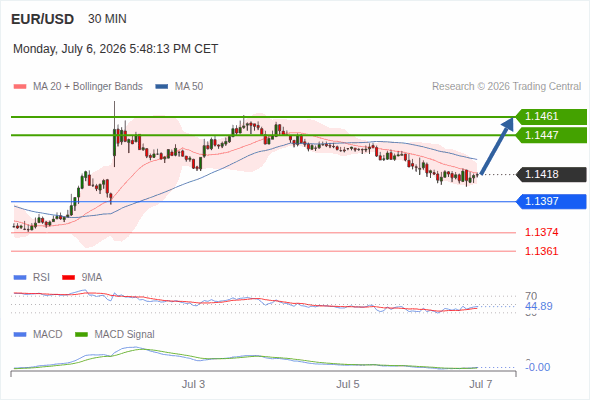This screenshot has height=400, width=590.
Task: Click the Jul 7 date axis label
Action: [x=481, y=384]
